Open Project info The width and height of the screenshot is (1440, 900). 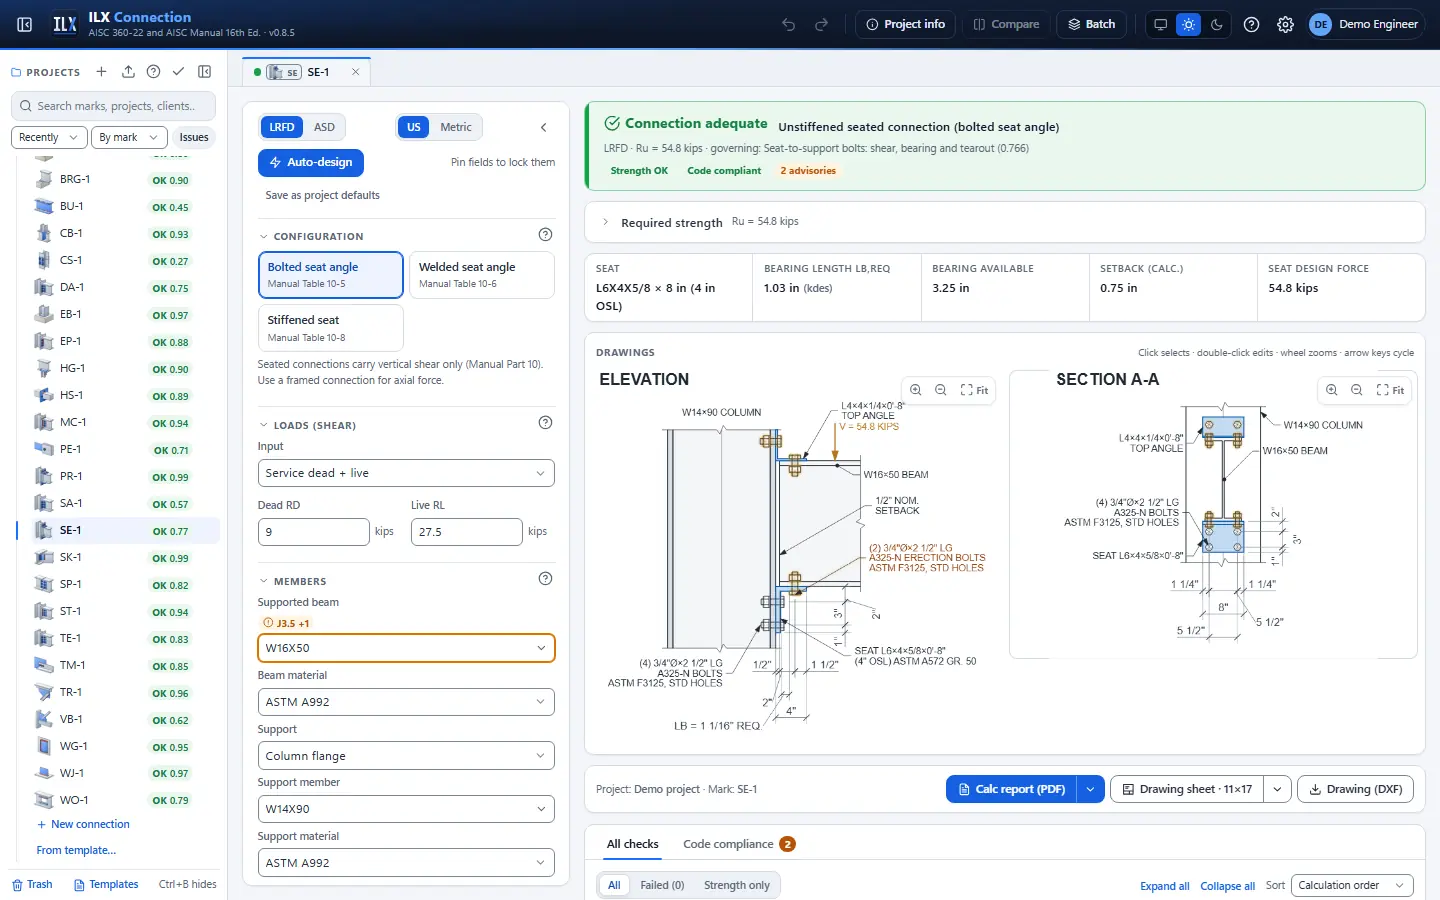(906, 24)
